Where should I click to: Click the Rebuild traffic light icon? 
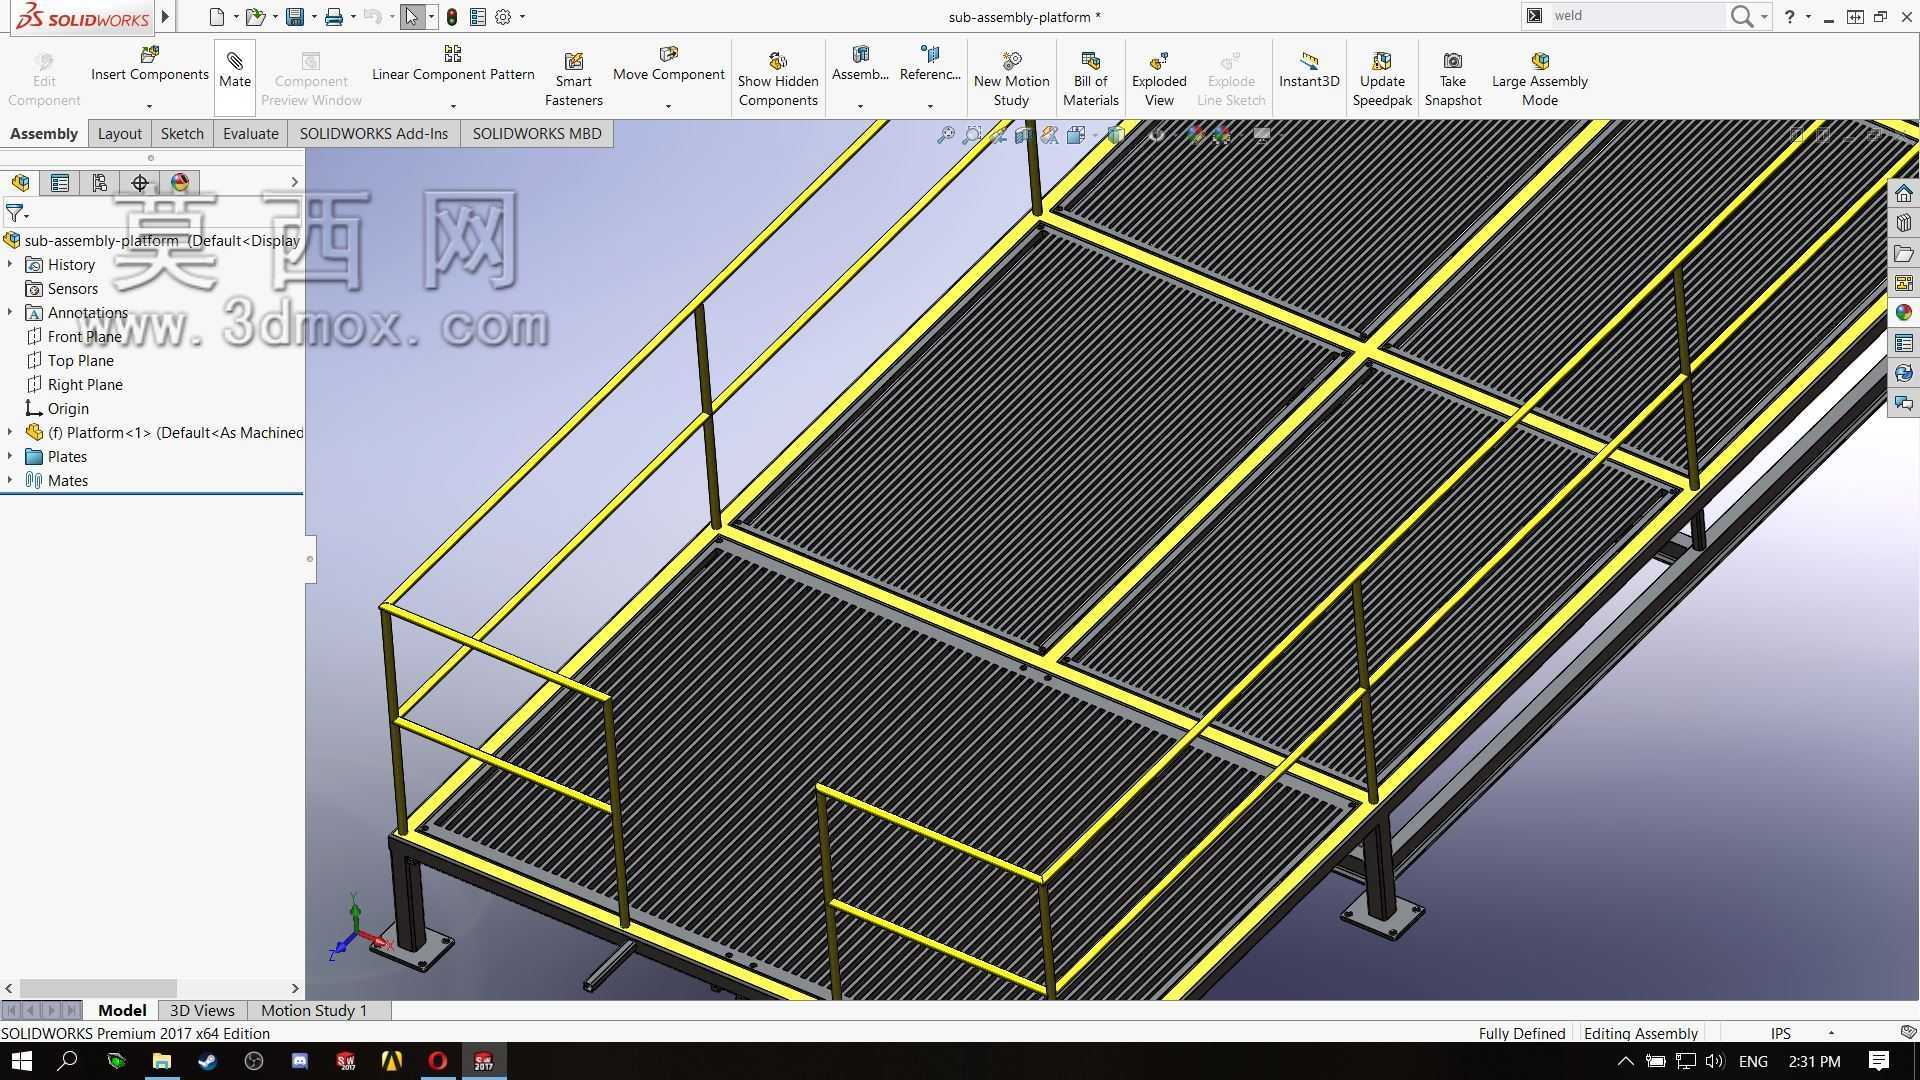click(x=452, y=17)
